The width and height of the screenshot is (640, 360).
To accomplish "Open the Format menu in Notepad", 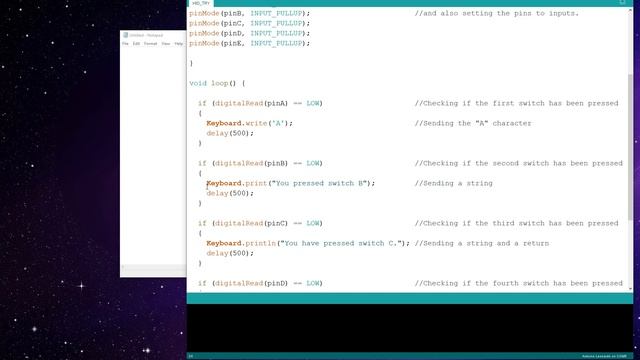I will (150, 44).
